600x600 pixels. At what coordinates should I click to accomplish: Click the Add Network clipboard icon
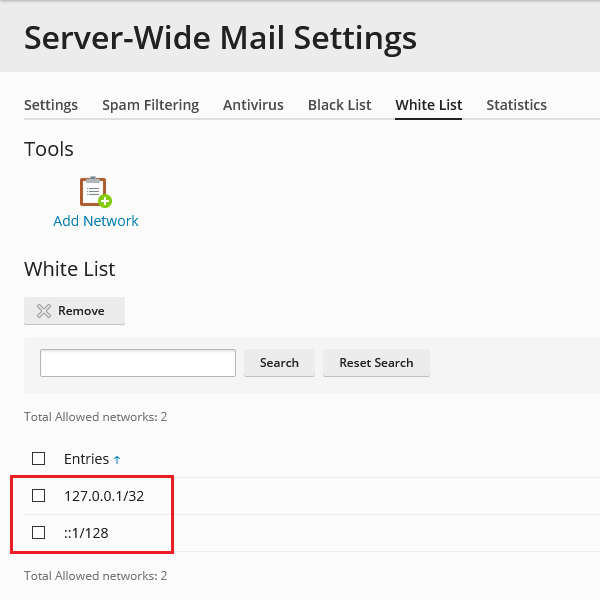95,191
